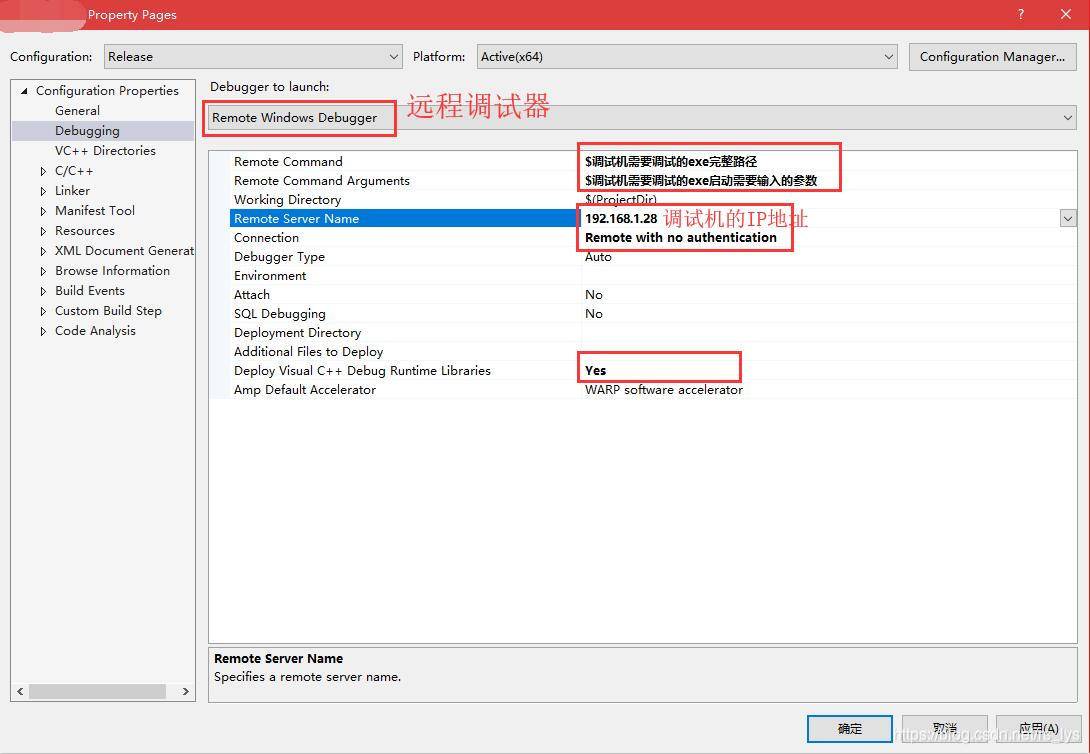Image resolution: width=1090 pixels, height=754 pixels.
Task: Open the Configuration dropdown showing Release
Action: 253,57
